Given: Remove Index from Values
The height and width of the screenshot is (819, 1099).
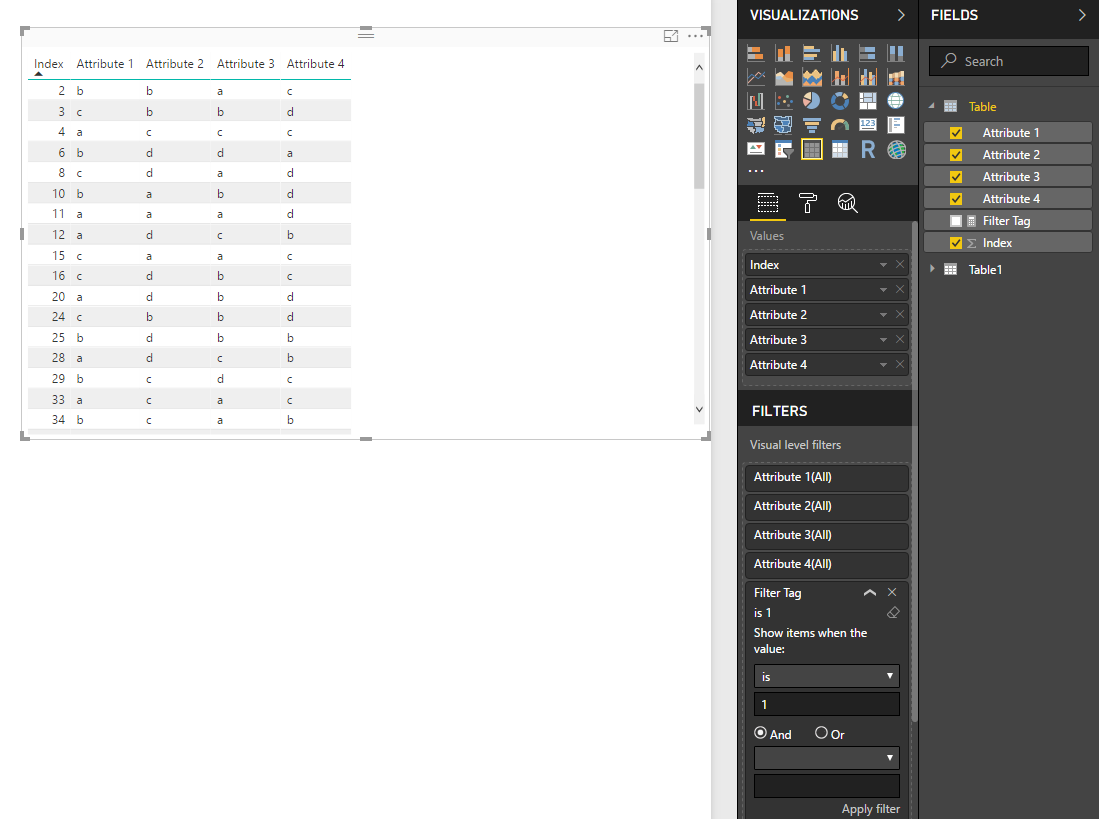Looking at the screenshot, I should coord(900,264).
